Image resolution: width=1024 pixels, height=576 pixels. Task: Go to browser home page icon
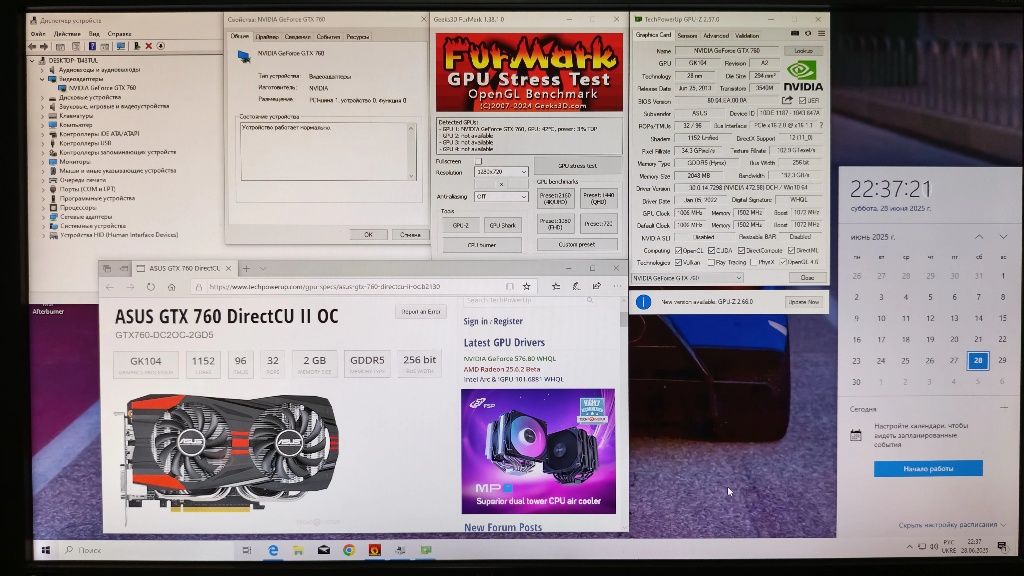(172, 287)
